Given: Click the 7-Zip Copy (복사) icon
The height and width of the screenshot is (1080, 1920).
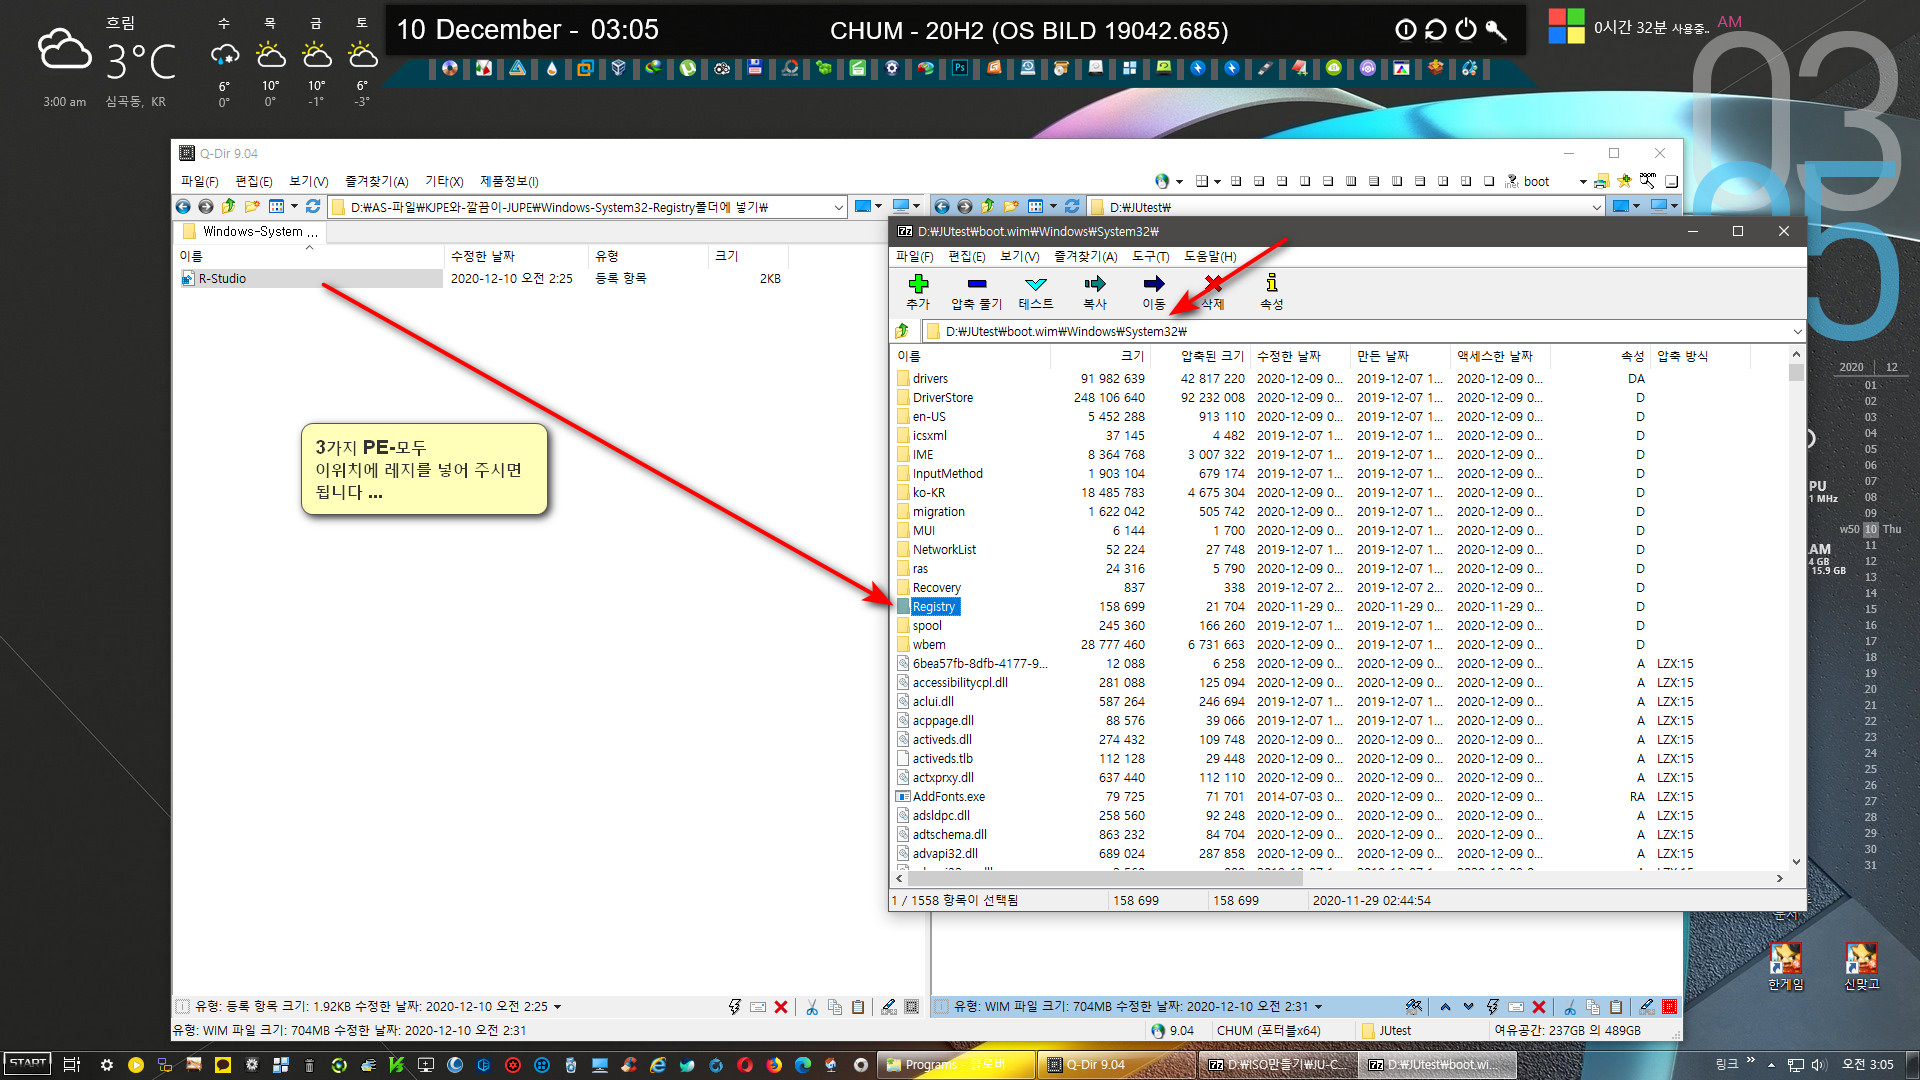Looking at the screenshot, I should [x=1095, y=284].
